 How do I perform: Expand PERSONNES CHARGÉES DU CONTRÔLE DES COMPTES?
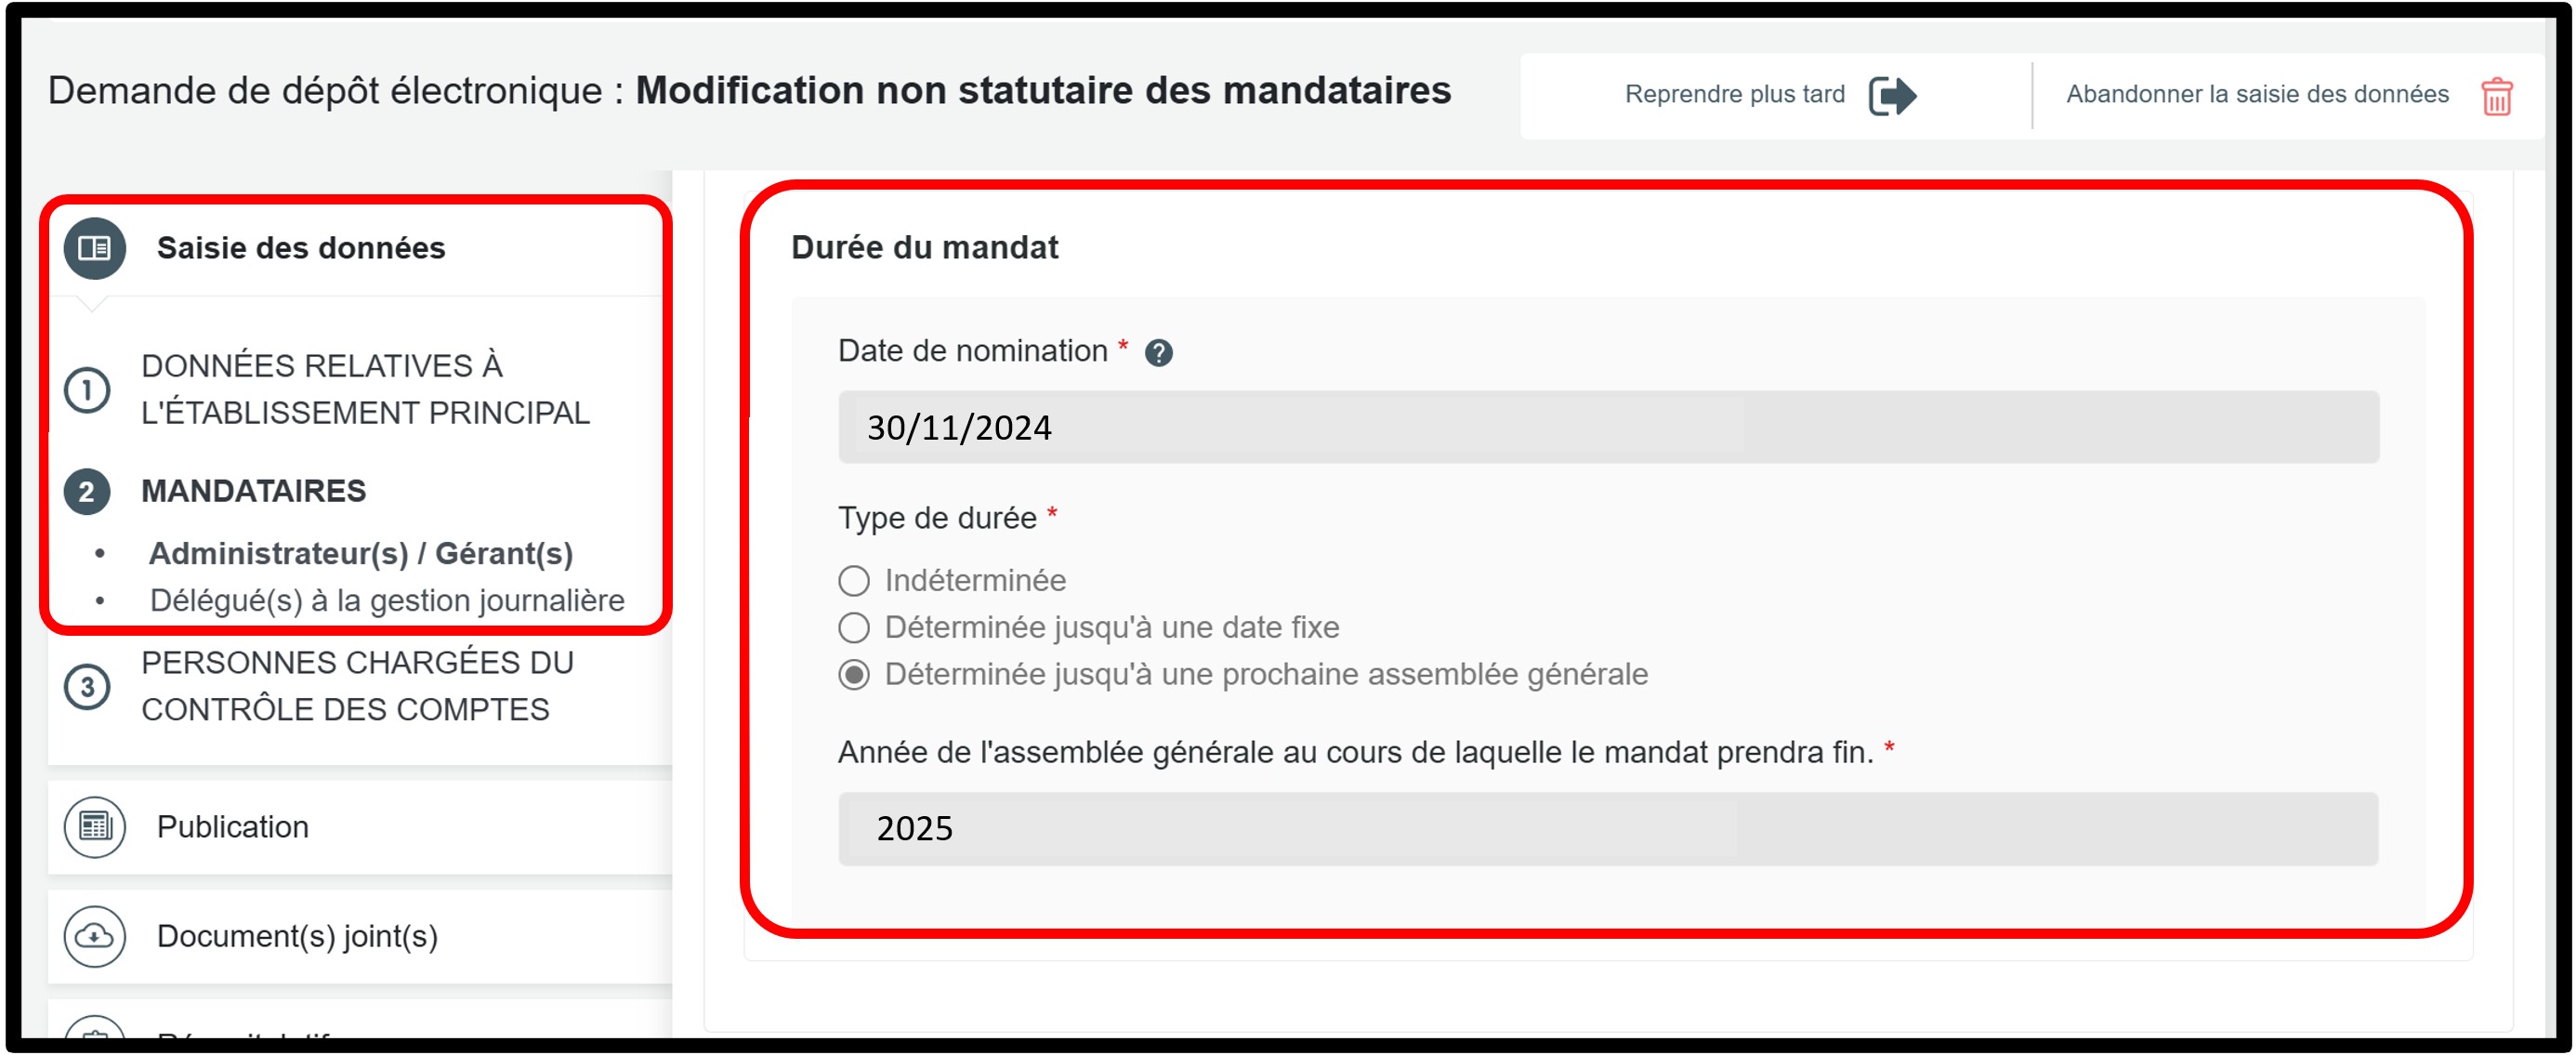357,686
